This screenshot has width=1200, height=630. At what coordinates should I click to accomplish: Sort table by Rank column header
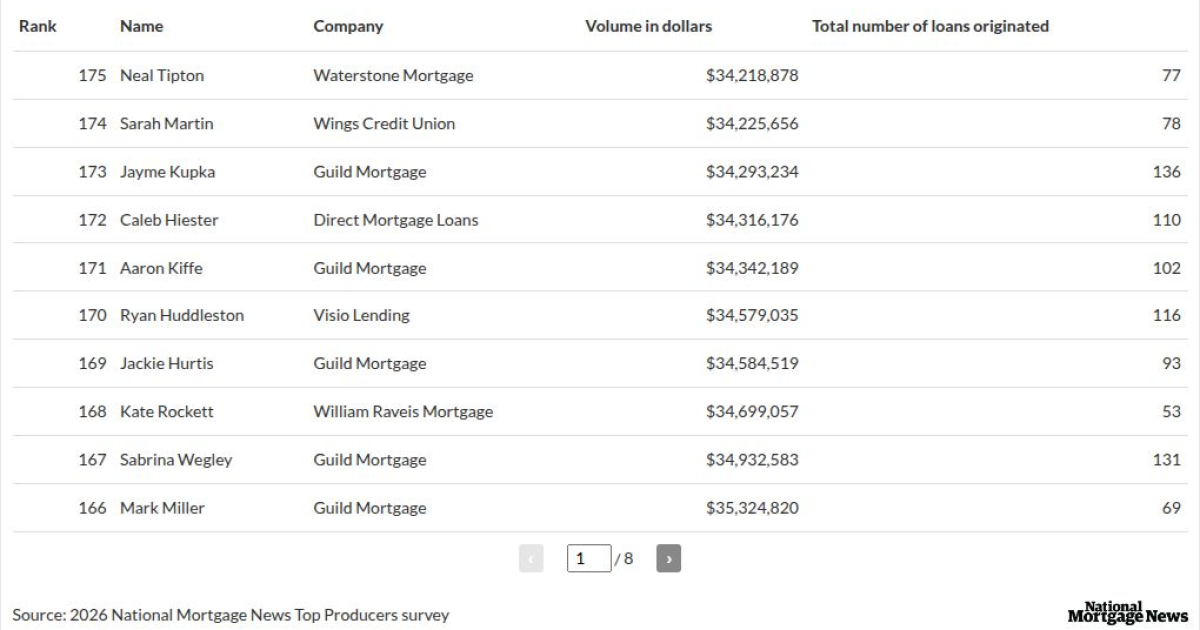[x=38, y=26]
